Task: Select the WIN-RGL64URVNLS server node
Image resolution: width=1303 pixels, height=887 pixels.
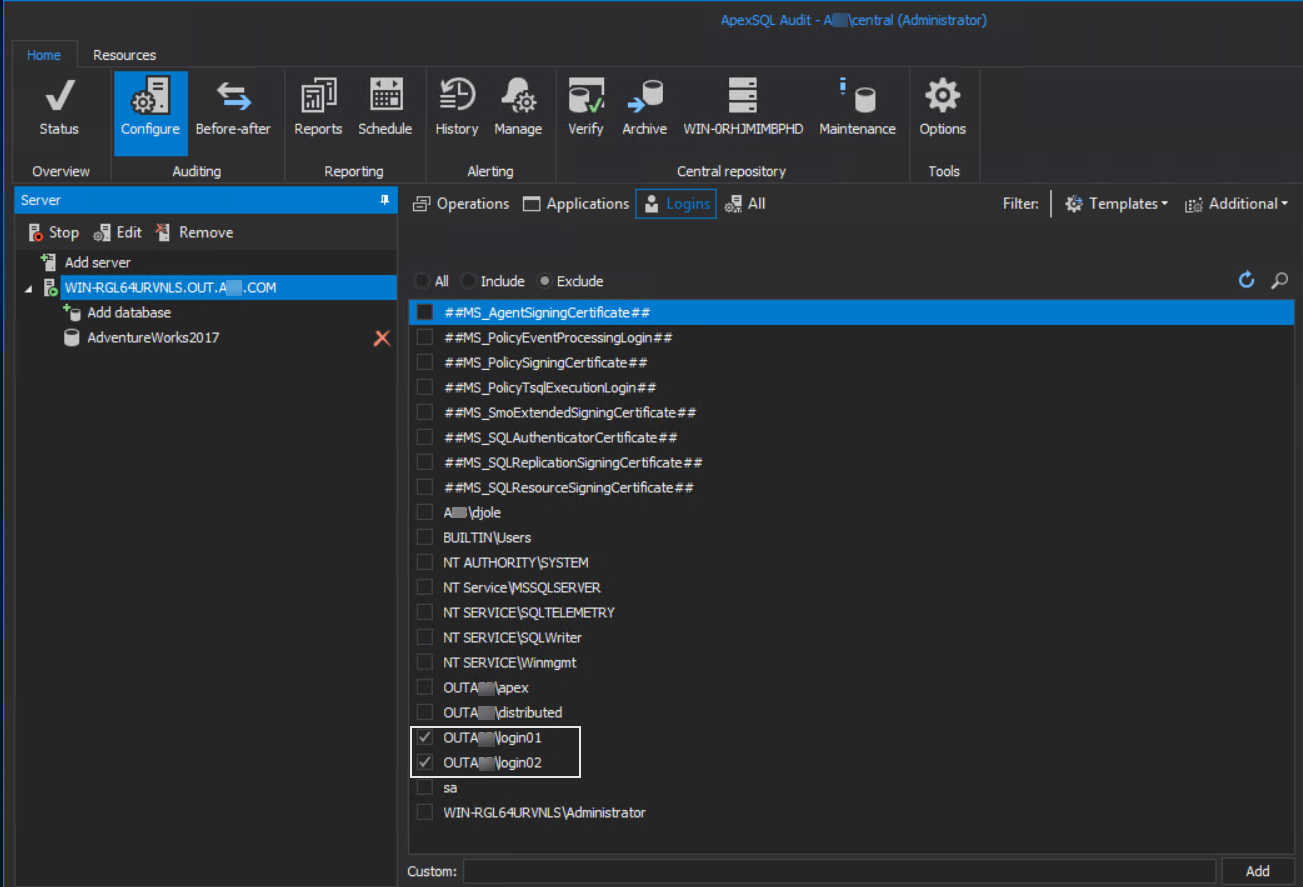Action: 170,287
